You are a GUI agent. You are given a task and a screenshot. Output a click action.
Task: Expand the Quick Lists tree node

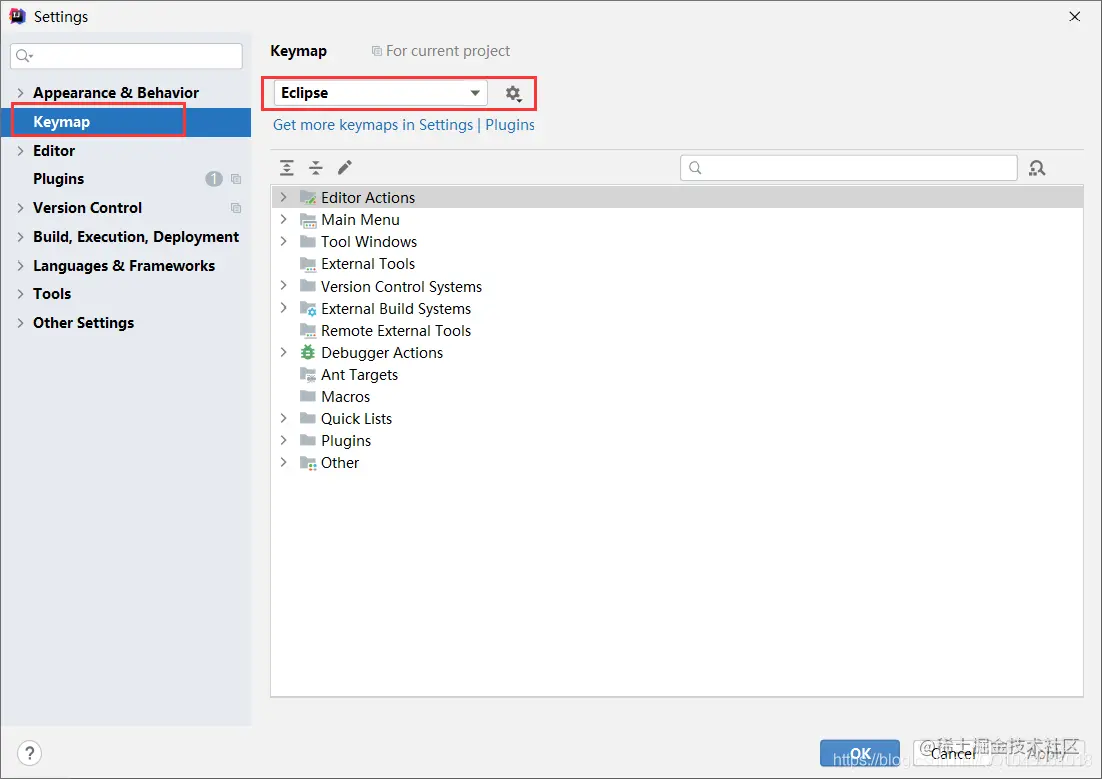283,418
